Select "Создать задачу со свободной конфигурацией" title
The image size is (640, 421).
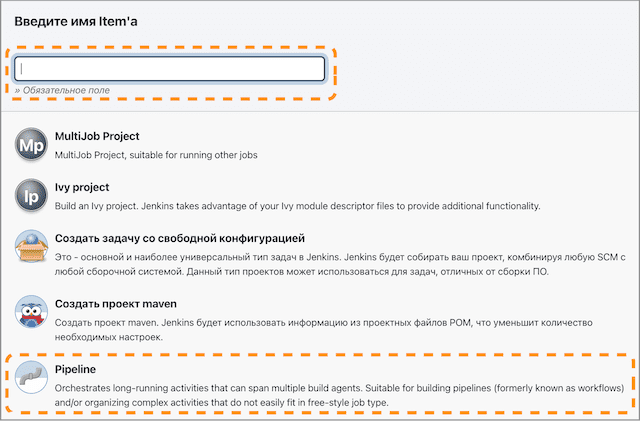pyautogui.click(x=179, y=238)
